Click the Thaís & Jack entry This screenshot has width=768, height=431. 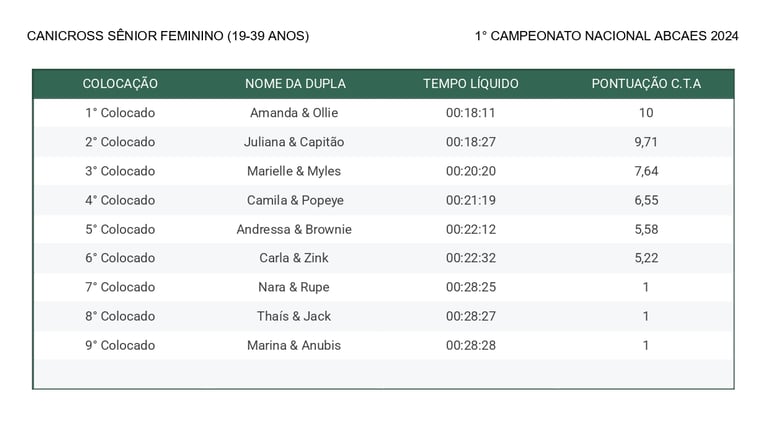[294, 316]
